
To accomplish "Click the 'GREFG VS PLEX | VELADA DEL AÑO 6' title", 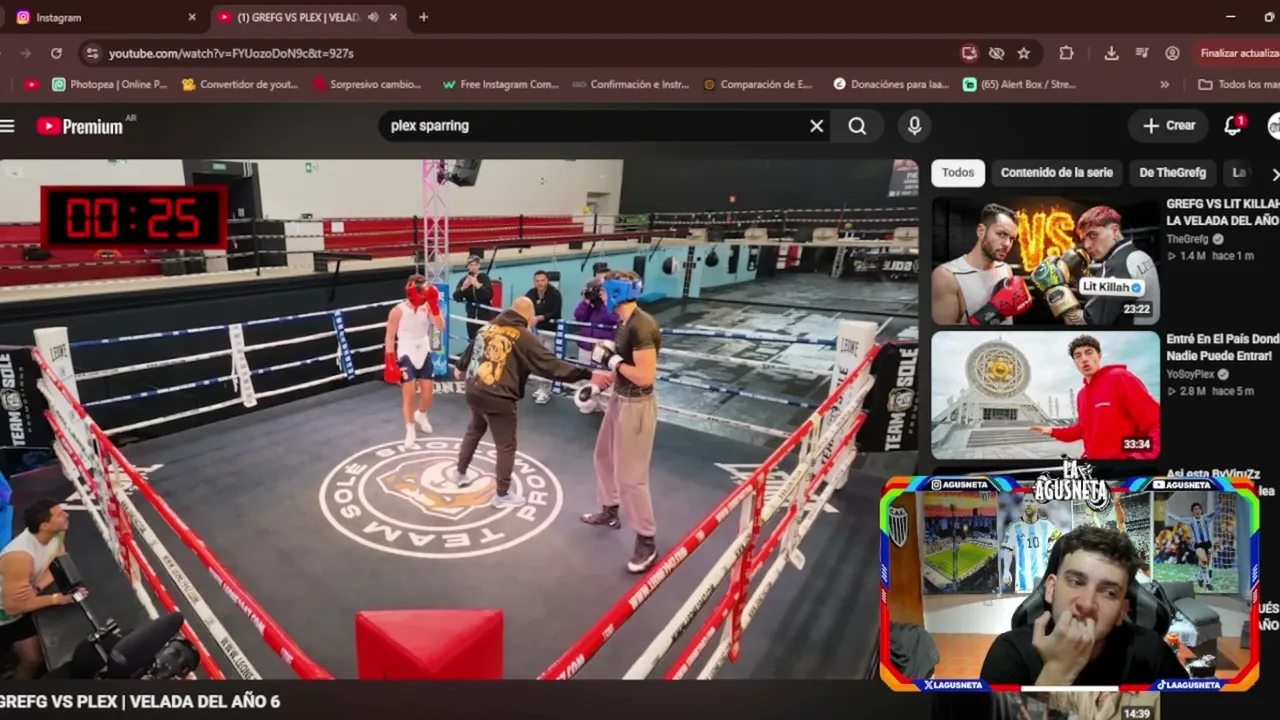I will click(140, 702).
